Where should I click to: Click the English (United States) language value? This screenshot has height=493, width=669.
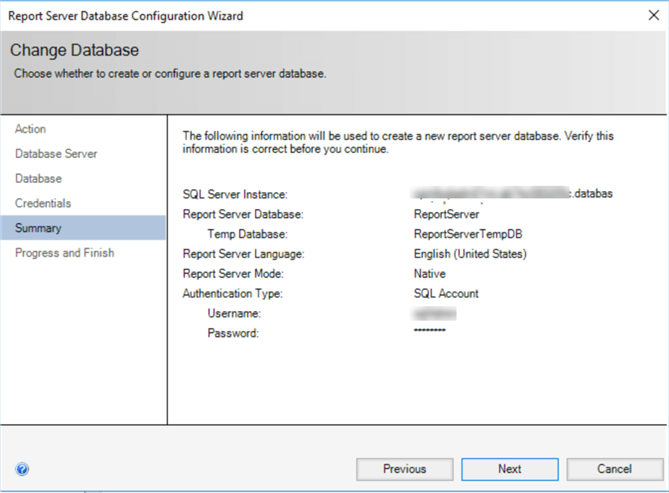click(x=470, y=254)
